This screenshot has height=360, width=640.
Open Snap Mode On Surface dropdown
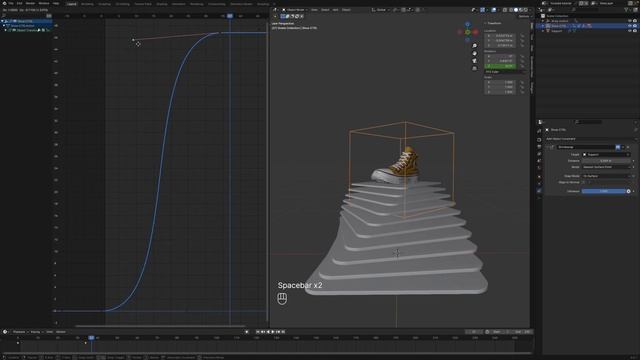point(607,176)
